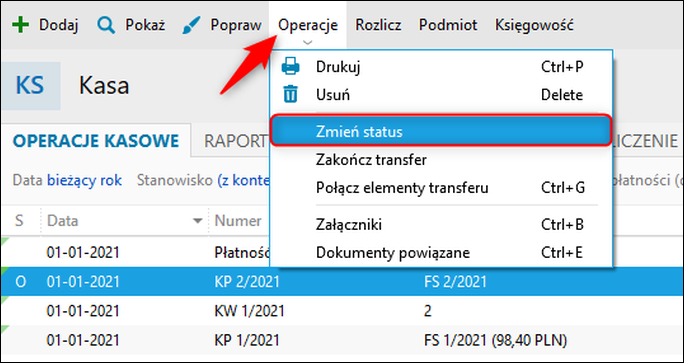
Task: Select the row KP 1/2021
Action: pyautogui.click(x=342, y=340)
